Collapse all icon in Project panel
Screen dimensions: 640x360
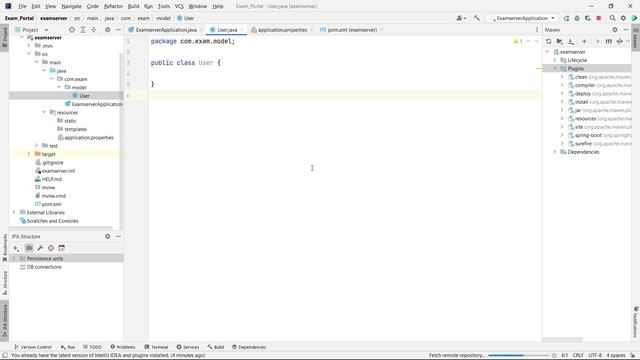click(x=93, y=30)
